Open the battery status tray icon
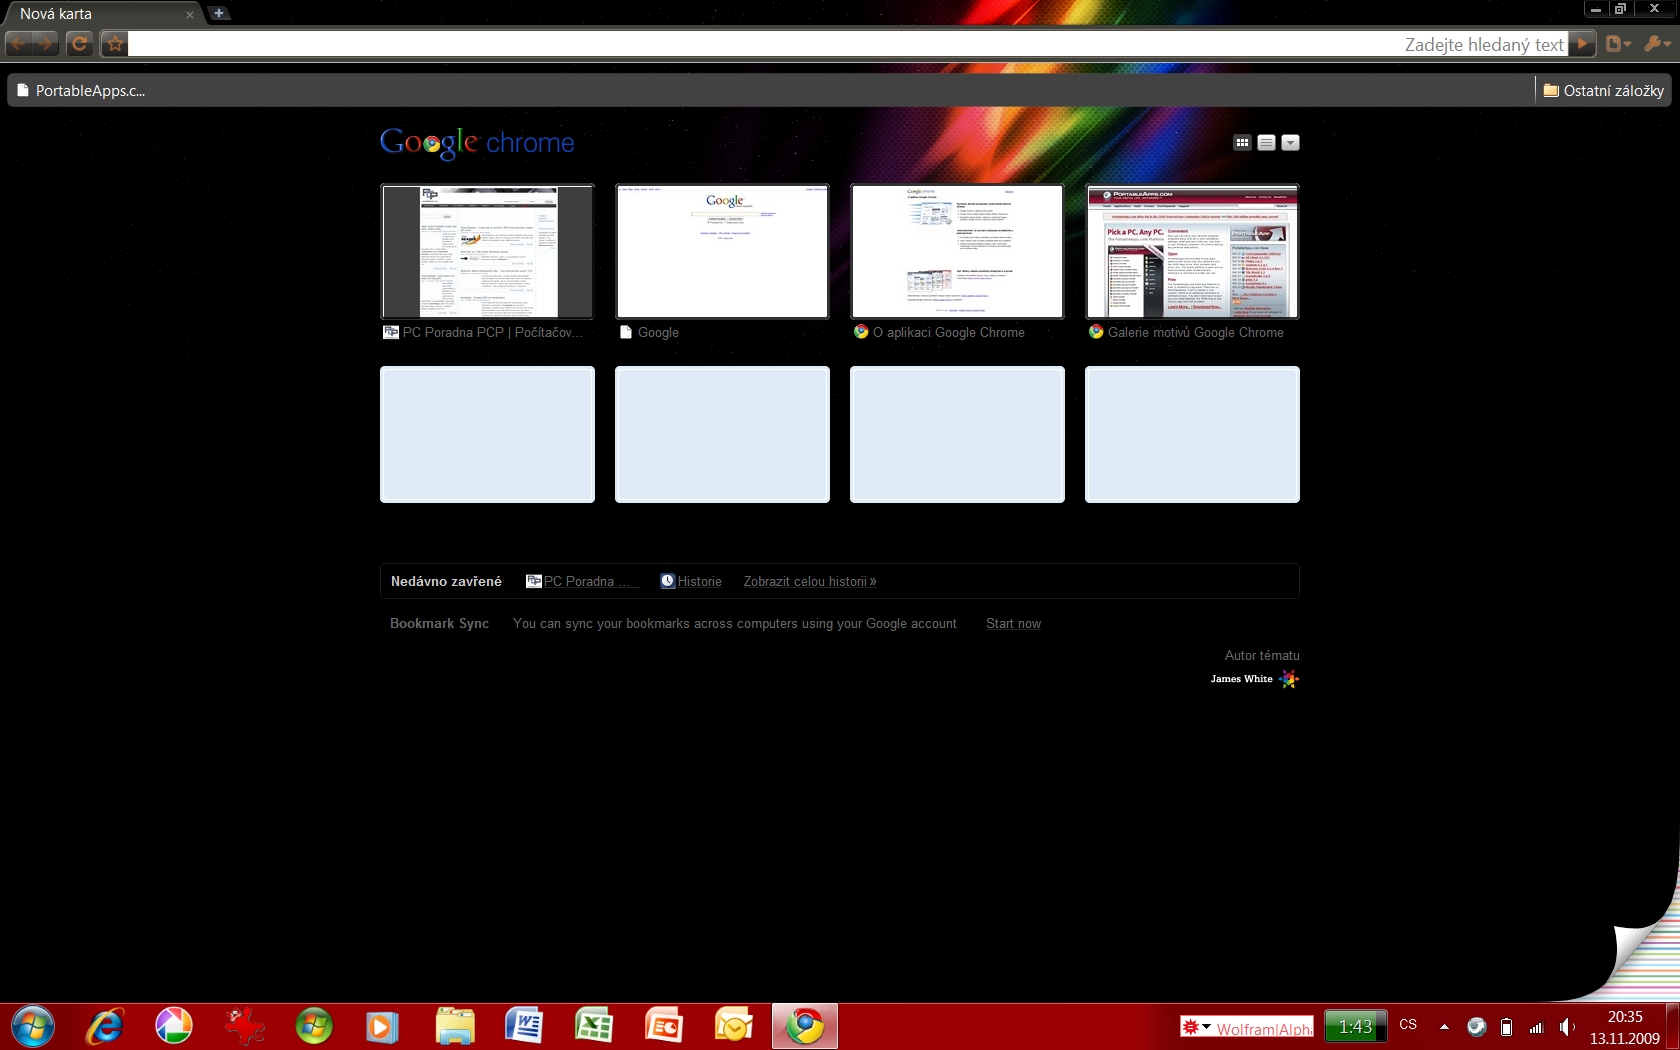The width and height of the screenshot is (1680, 1050). 1506,1027
